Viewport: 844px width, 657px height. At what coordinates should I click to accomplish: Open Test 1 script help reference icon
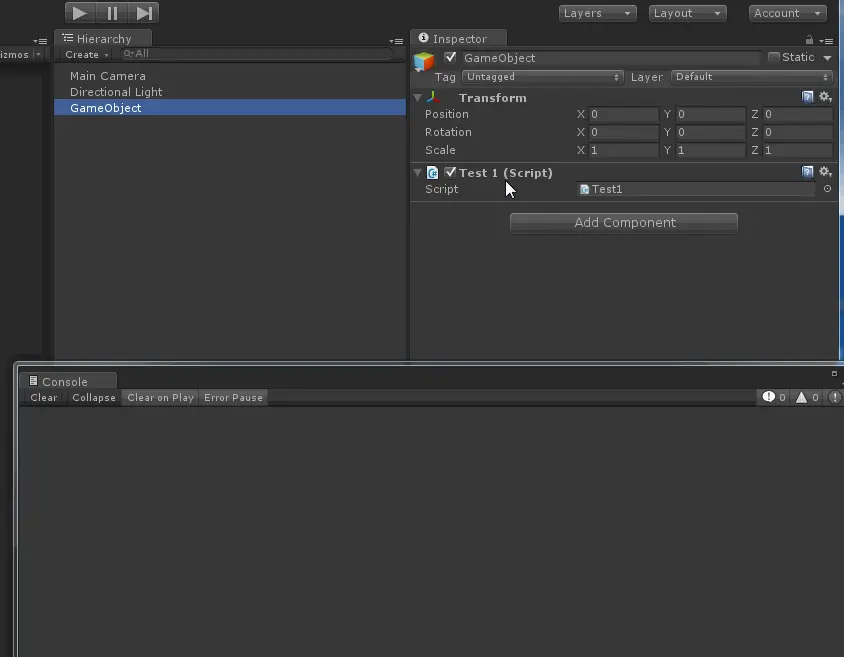point(807,172)
